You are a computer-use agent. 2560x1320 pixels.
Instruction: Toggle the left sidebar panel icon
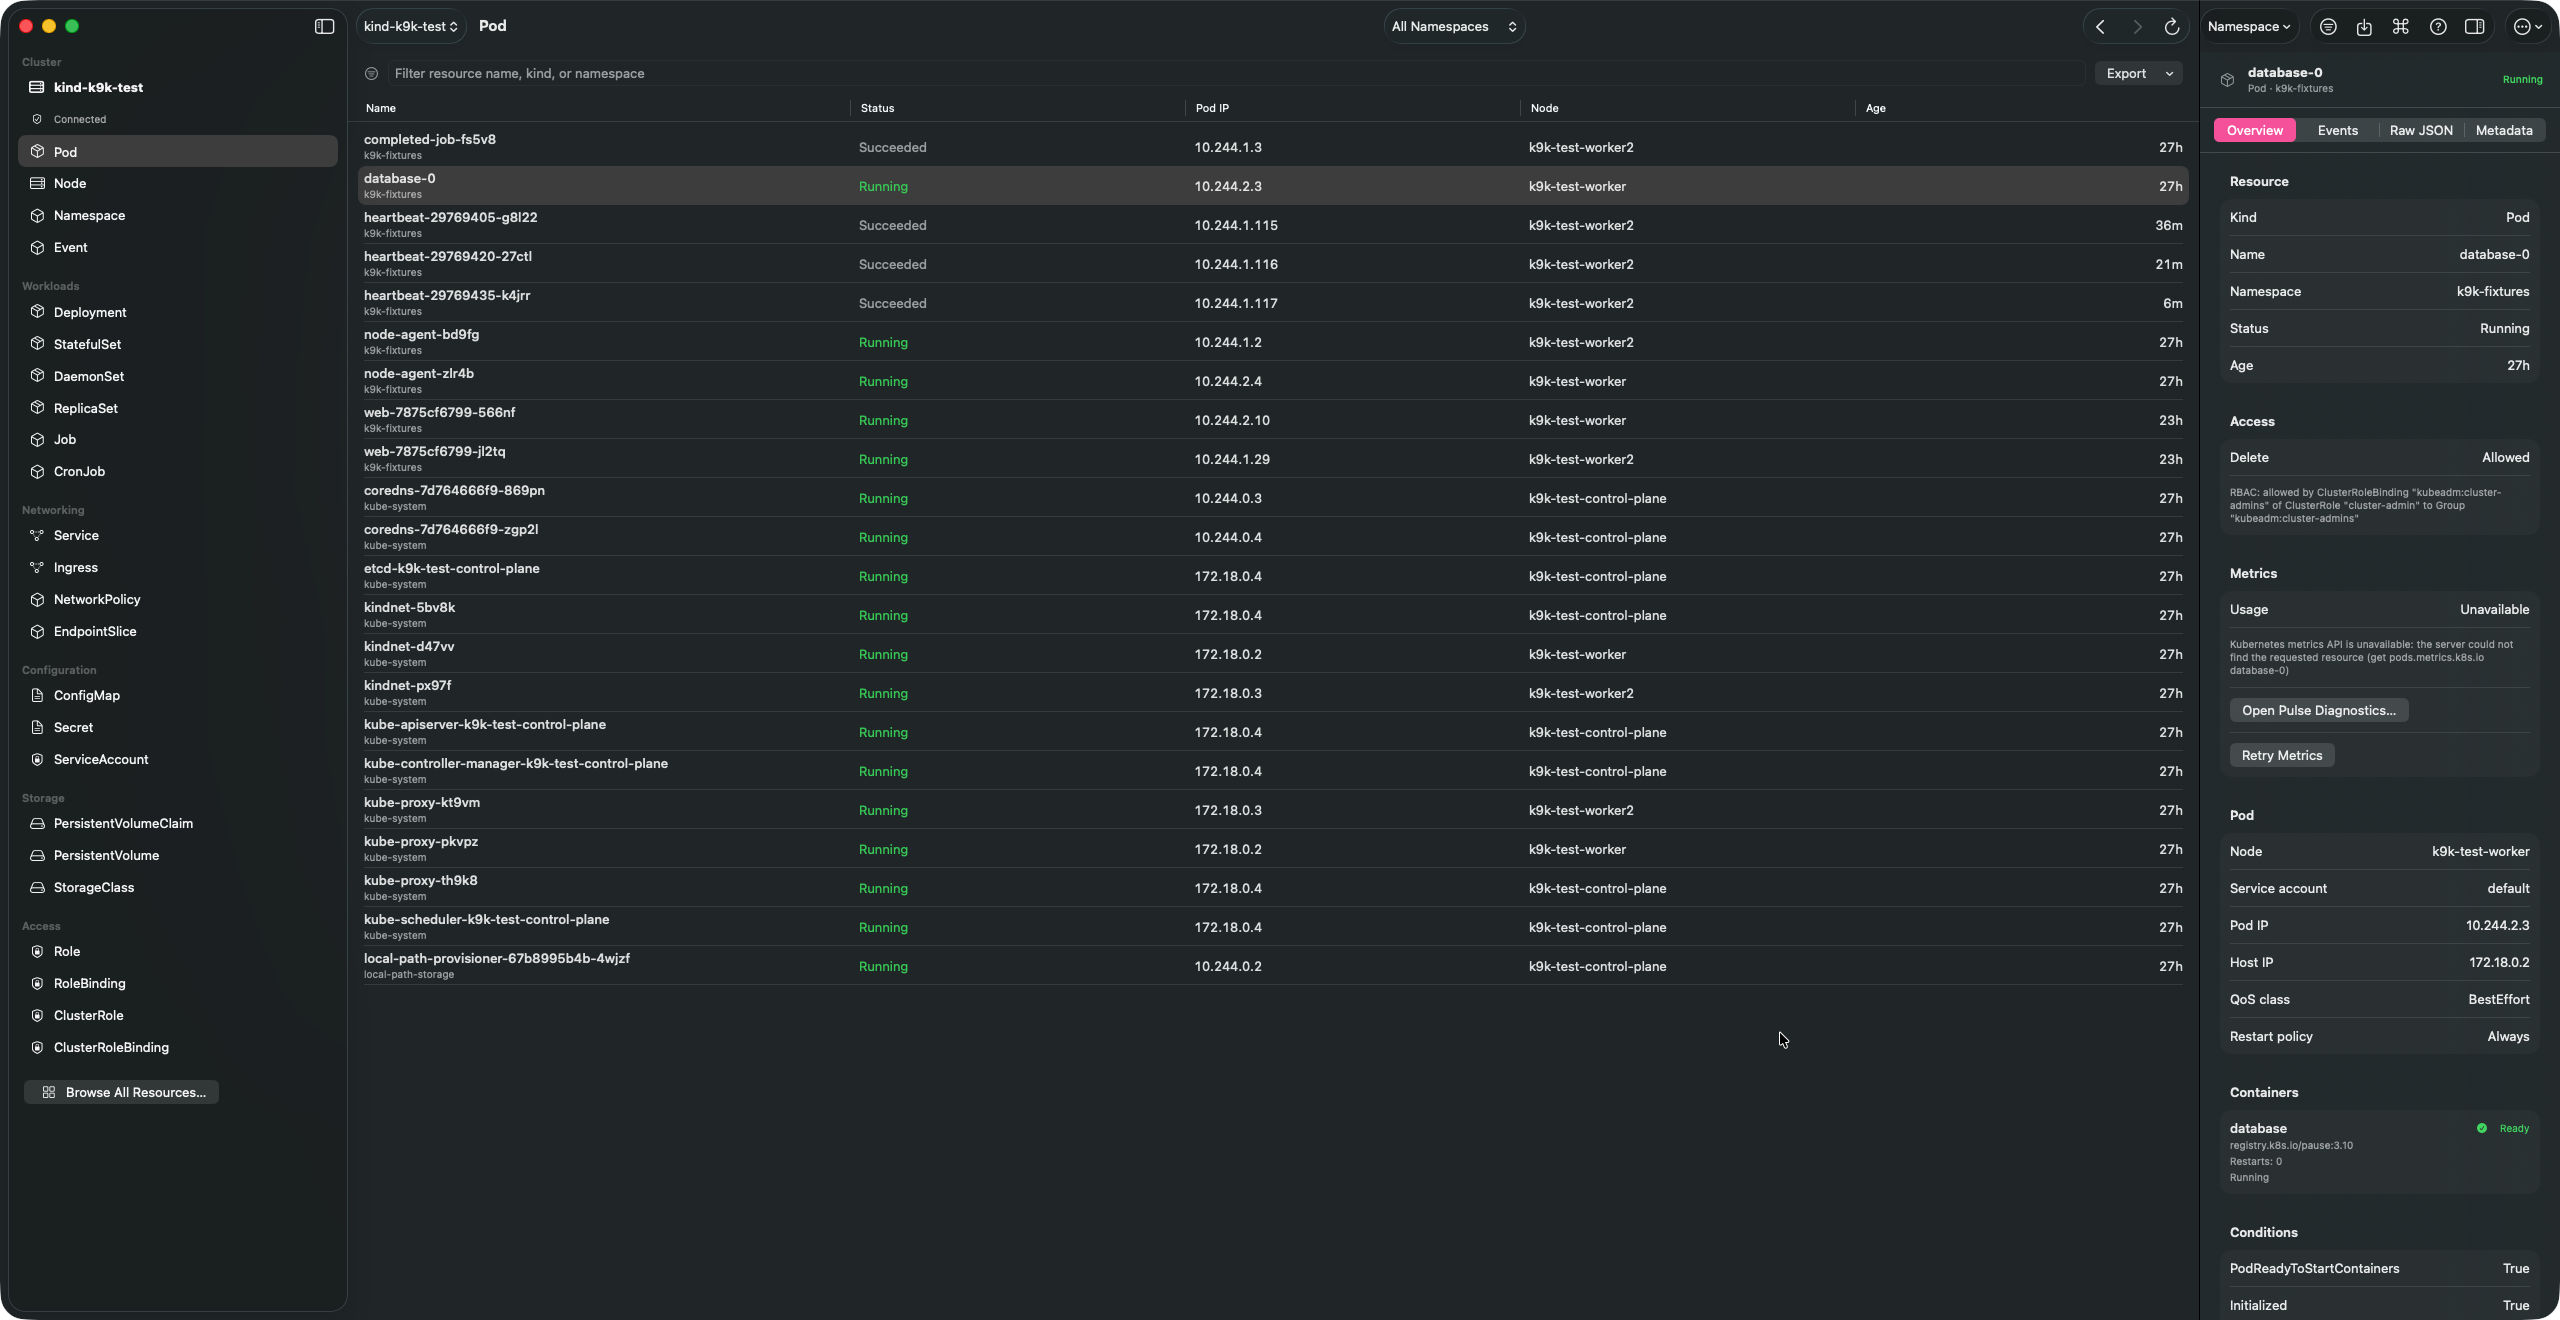pos(324,26)
